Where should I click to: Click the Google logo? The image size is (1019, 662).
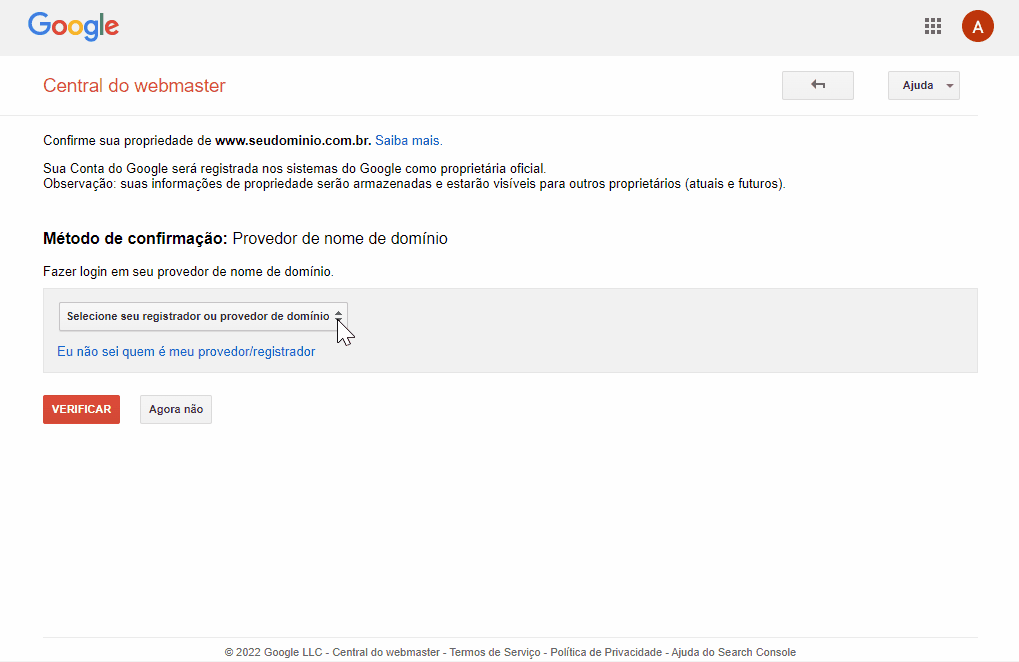pos(73,26)
